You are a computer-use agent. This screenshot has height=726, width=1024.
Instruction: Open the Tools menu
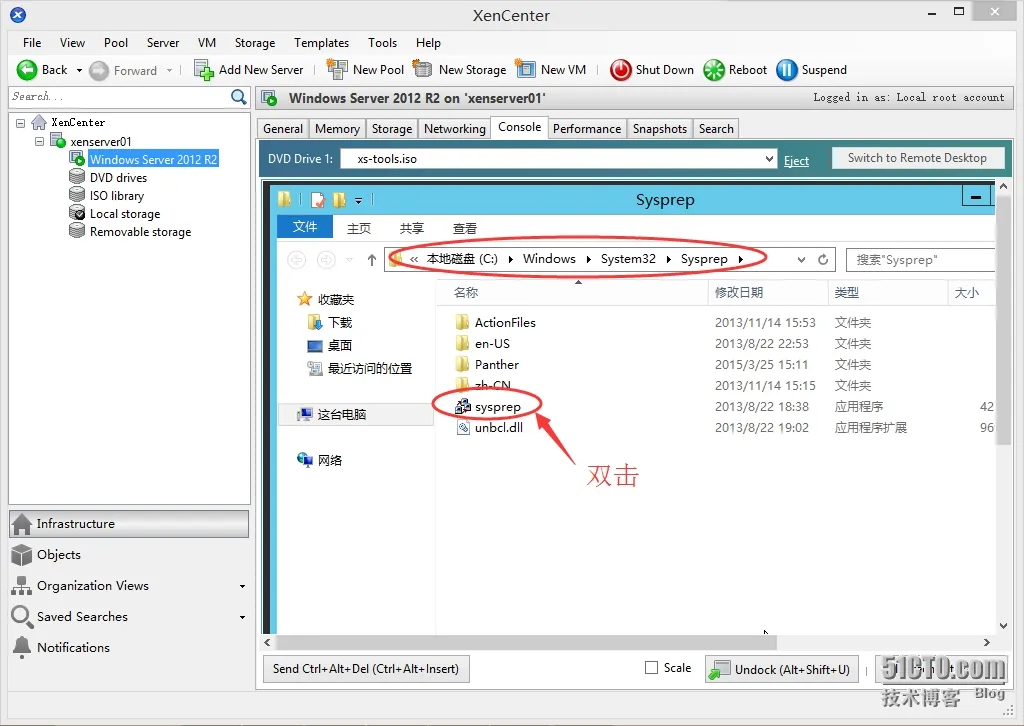[x=382, y=42]
